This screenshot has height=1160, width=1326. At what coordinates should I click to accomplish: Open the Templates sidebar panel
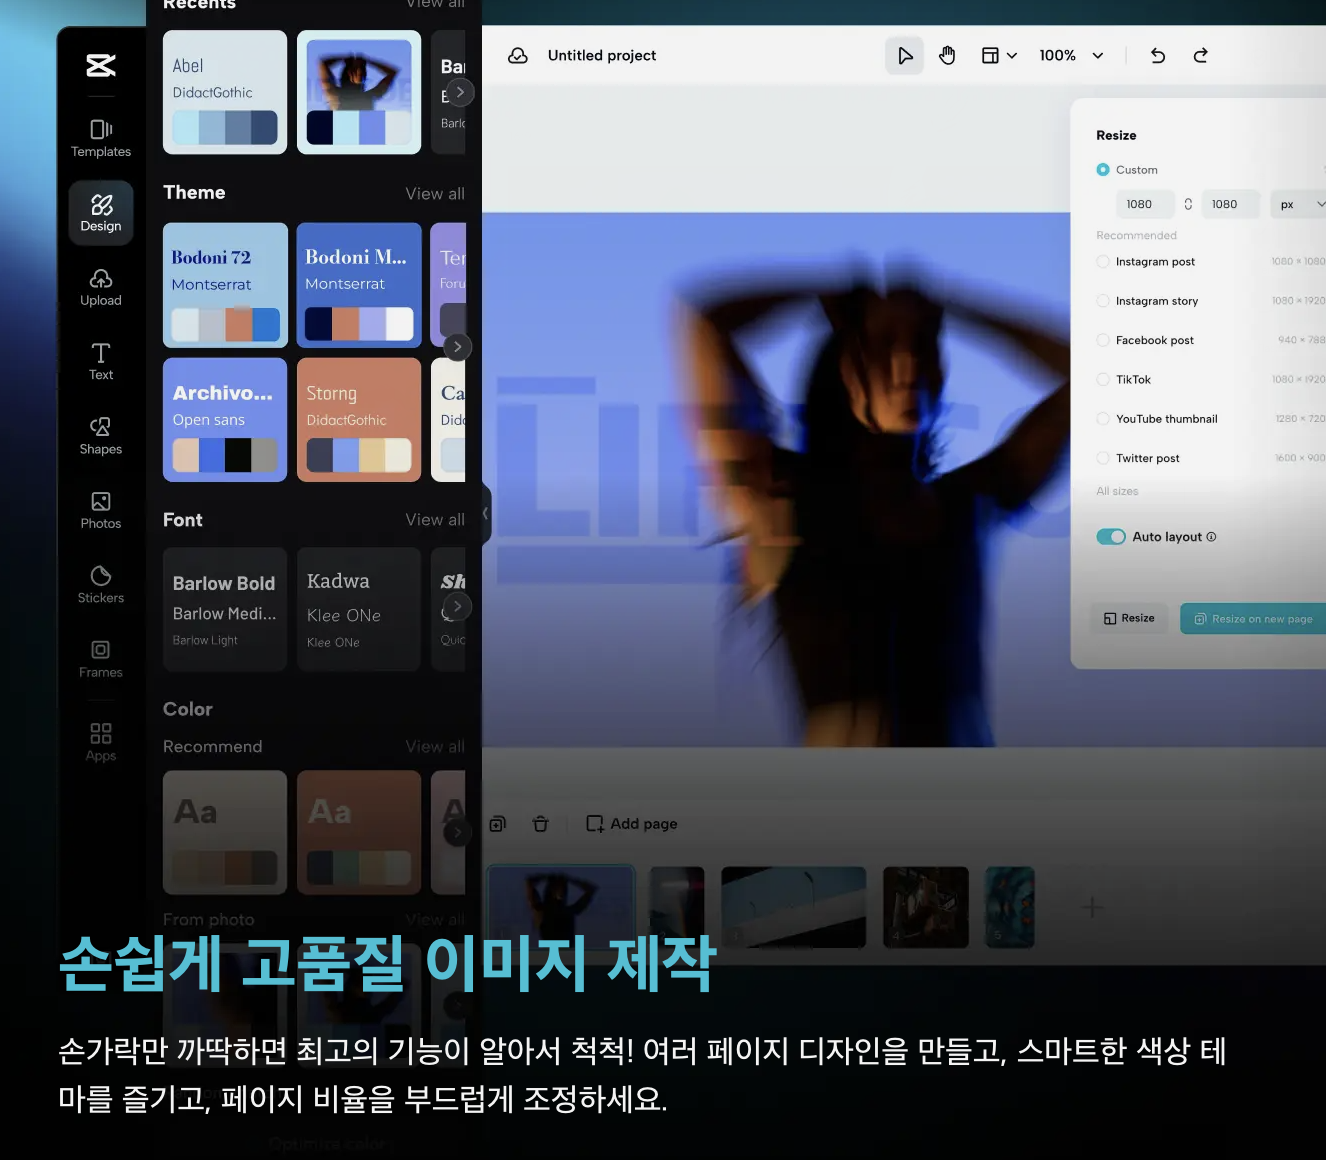101,139
